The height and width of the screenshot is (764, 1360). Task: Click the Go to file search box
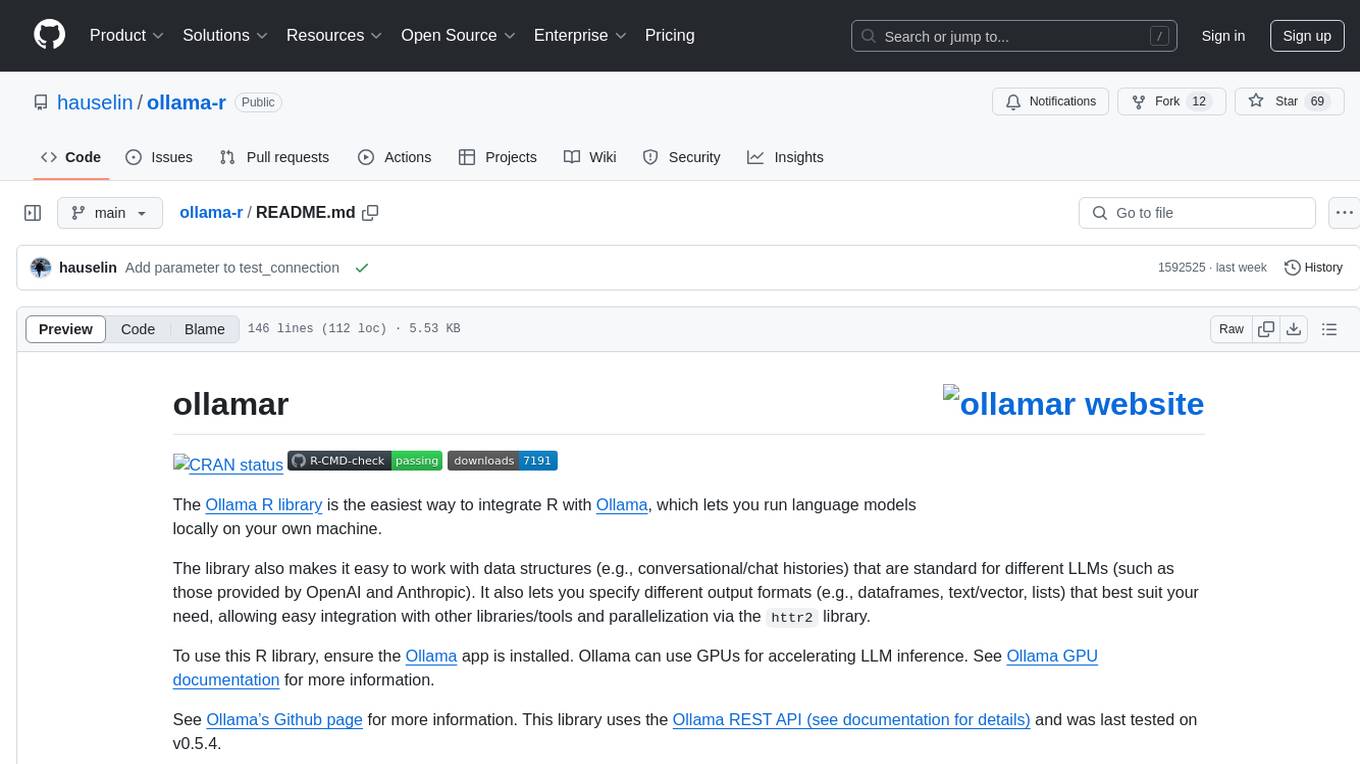click(1197, 213)
